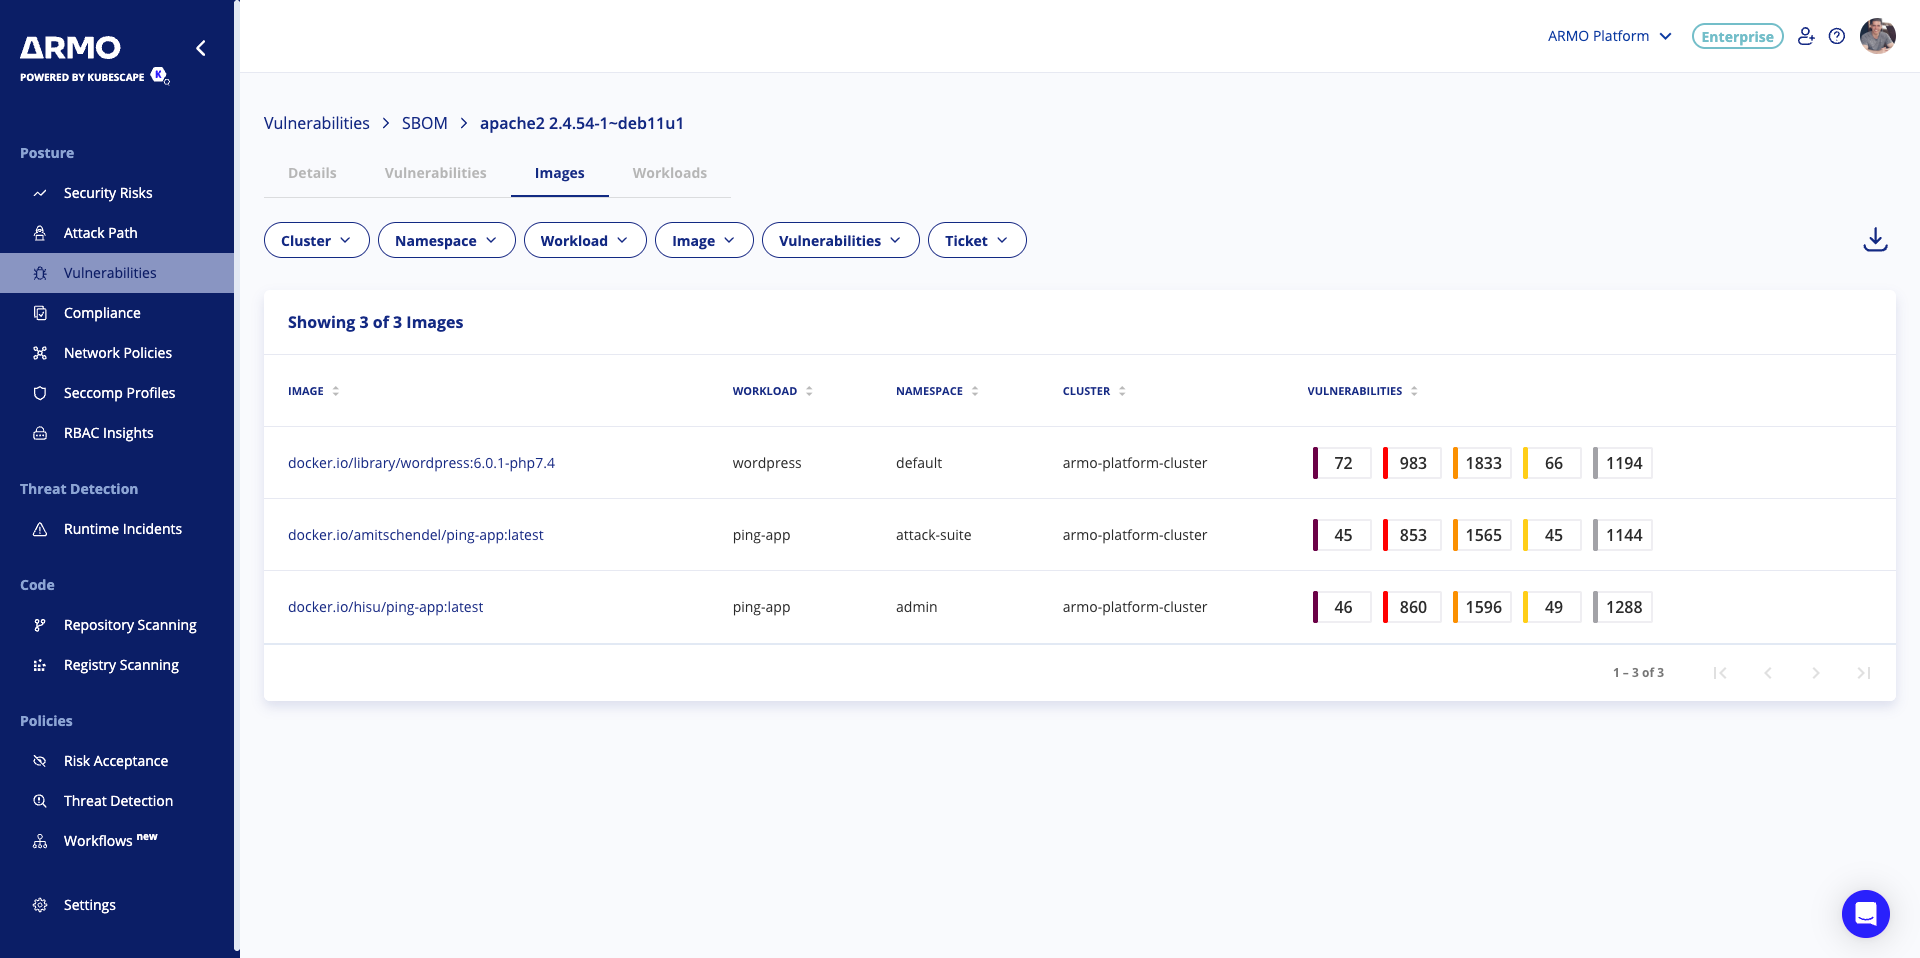Go to SBOM in the breadcrumb
Viewport: 1920px width, 958px height.
tap(425, 123)
